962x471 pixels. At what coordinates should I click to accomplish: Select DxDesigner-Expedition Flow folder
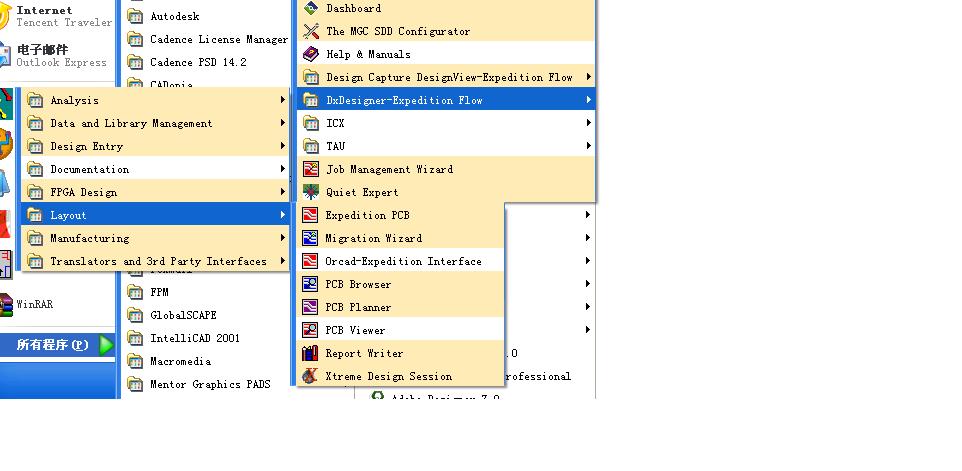446,100
